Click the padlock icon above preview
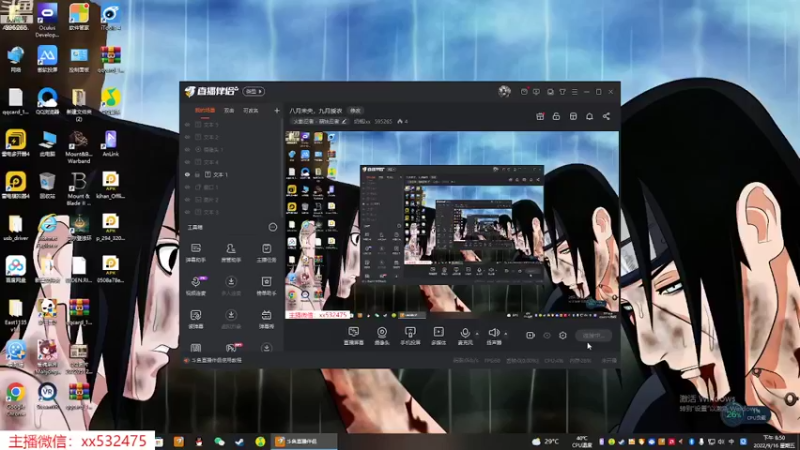 556,116
